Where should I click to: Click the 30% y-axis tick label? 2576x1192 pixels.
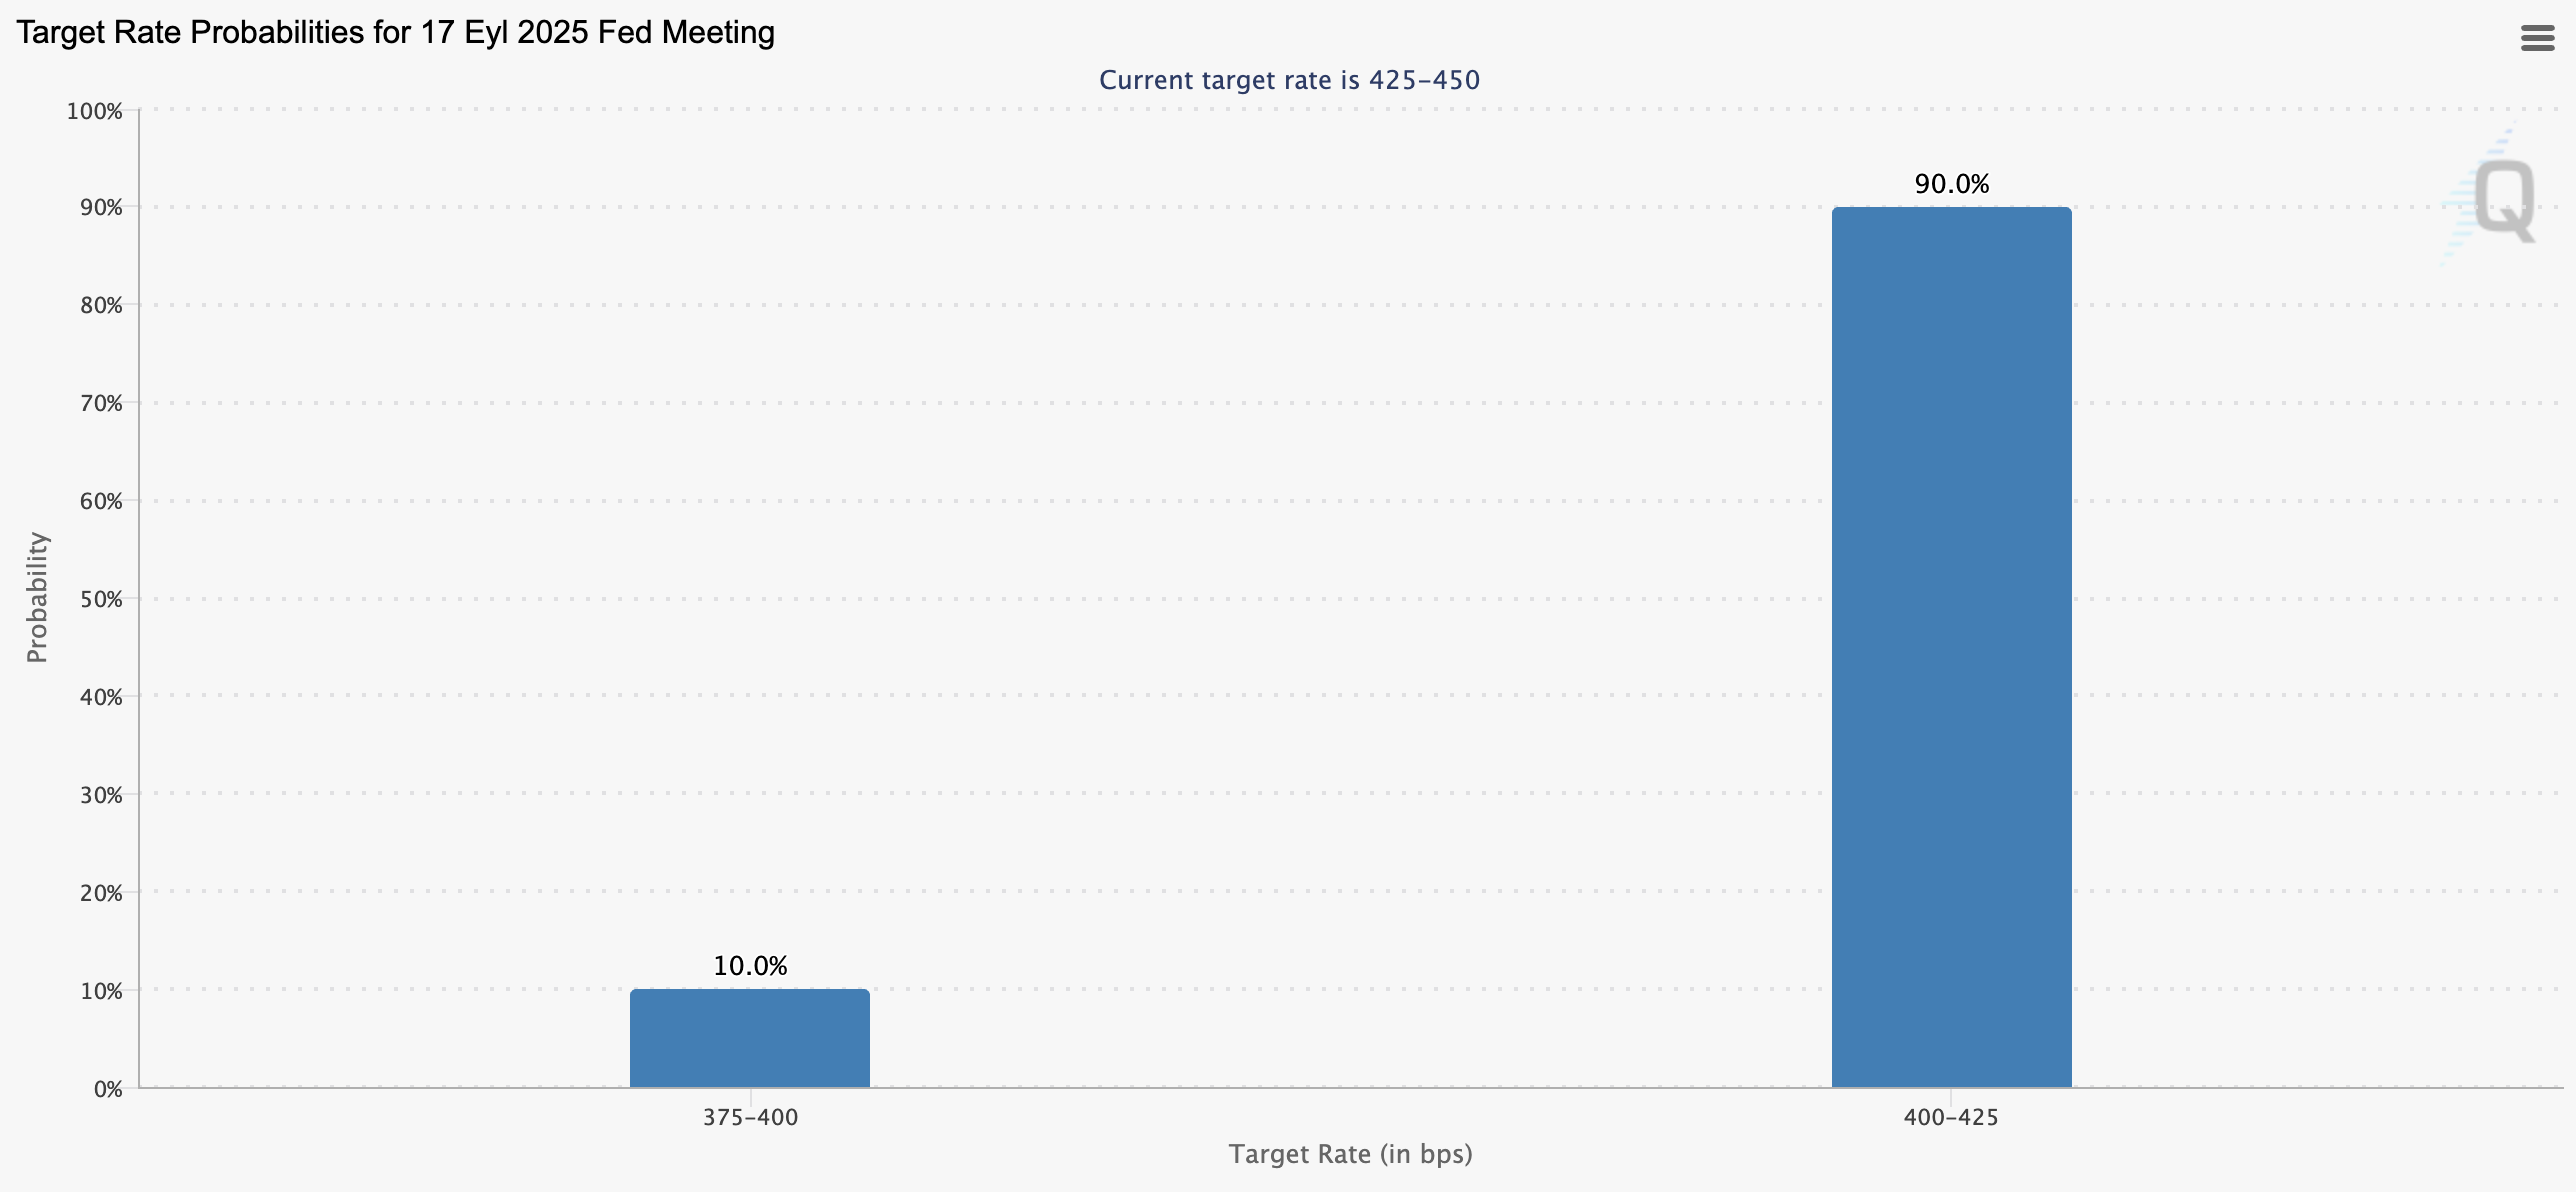pyautogui.click(x=101, y=795)
